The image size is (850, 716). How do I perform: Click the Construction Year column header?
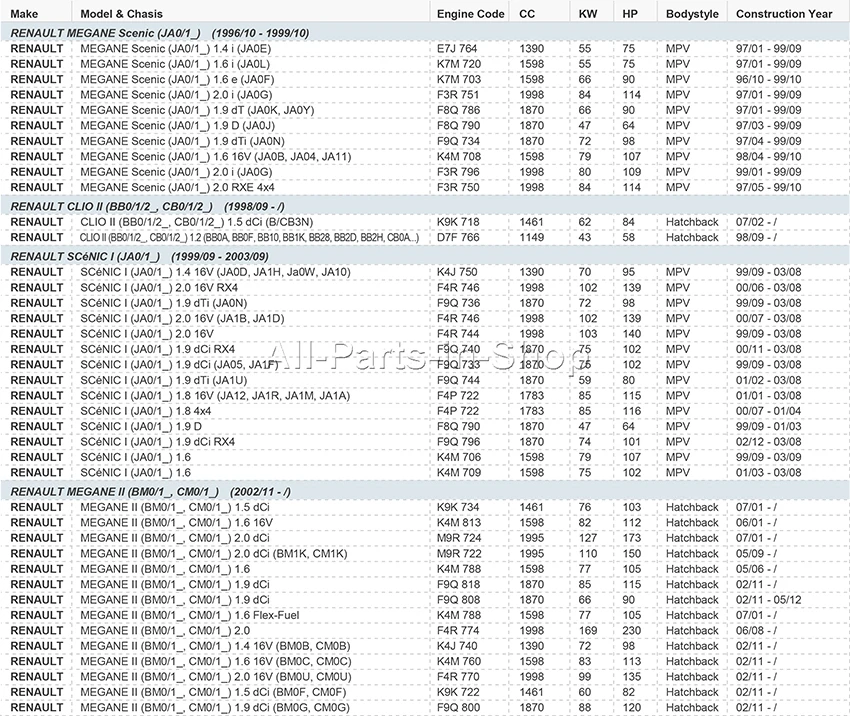pyautogui.click(x=784, y=14)
